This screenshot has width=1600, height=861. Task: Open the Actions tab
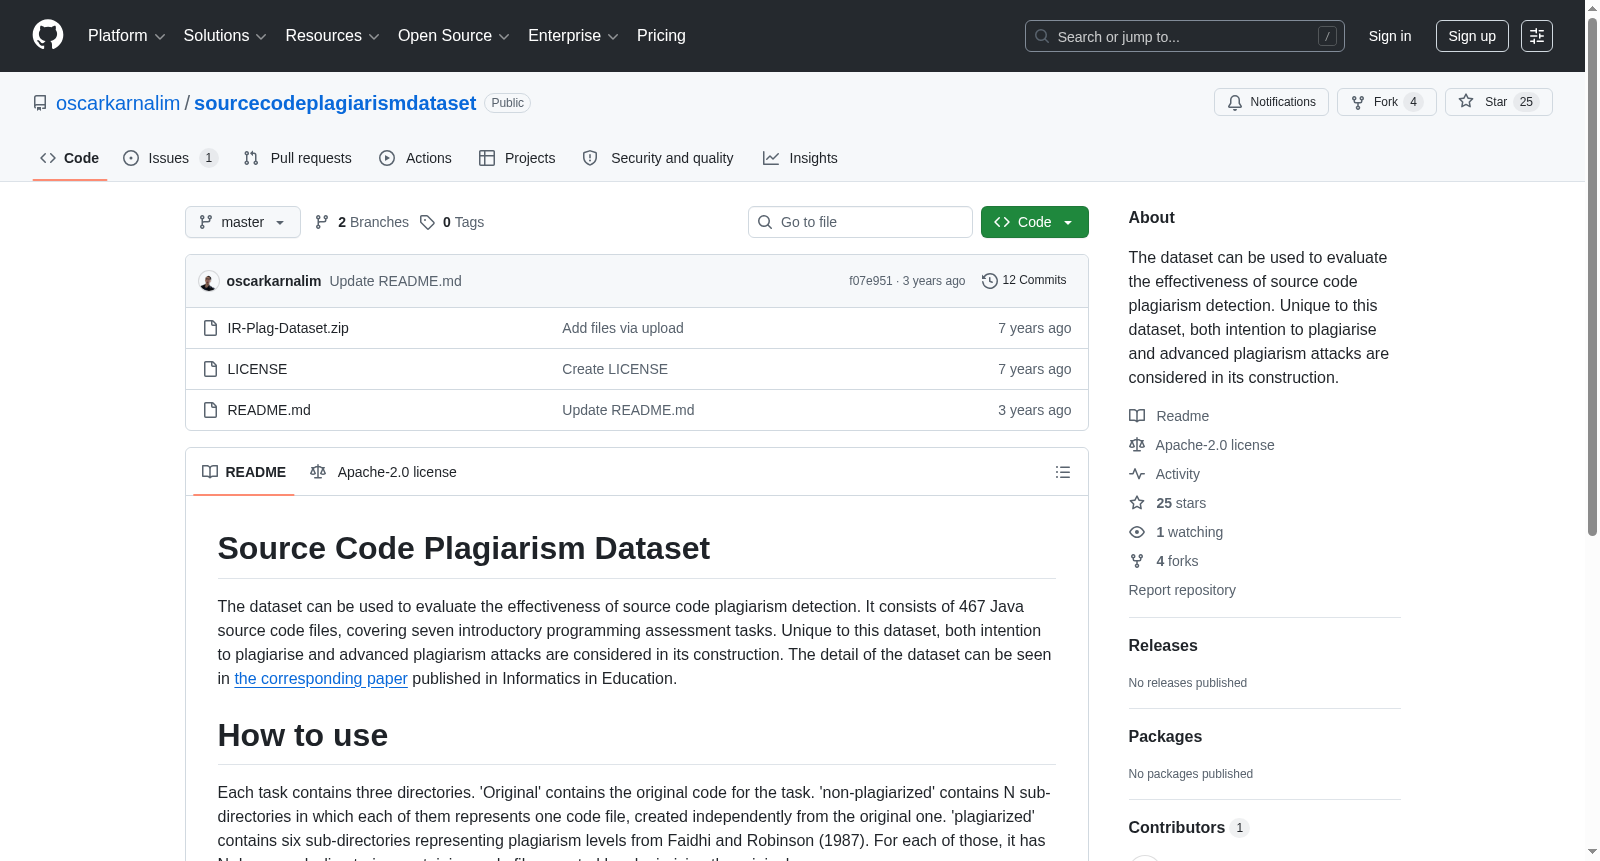coord(416,158)
